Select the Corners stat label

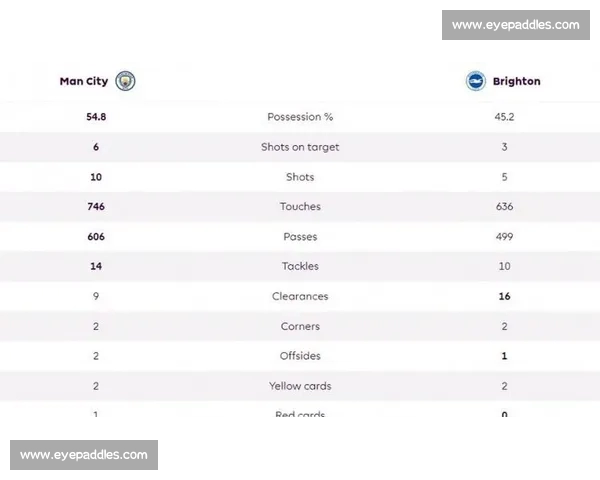(300, 327)
